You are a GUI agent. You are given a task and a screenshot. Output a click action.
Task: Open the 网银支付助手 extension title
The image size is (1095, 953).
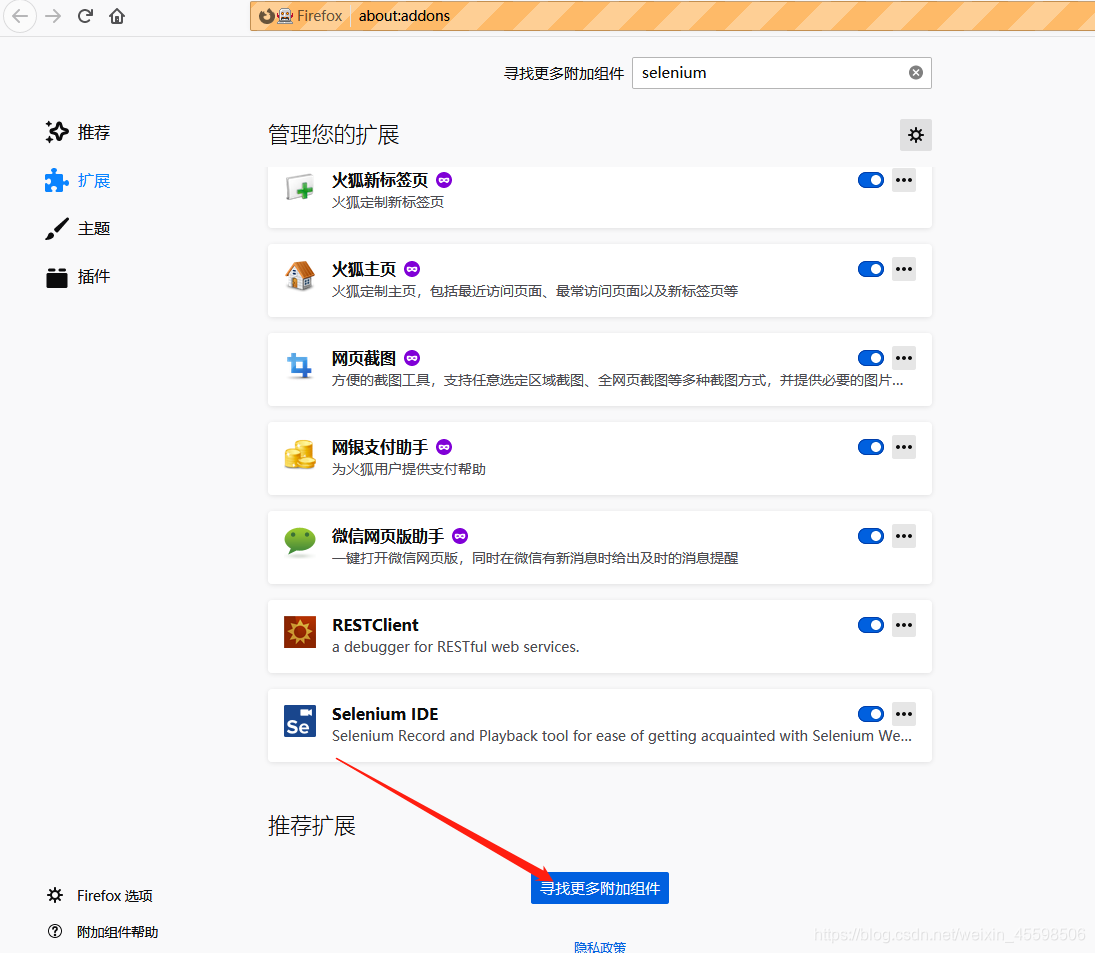(380, 447)
